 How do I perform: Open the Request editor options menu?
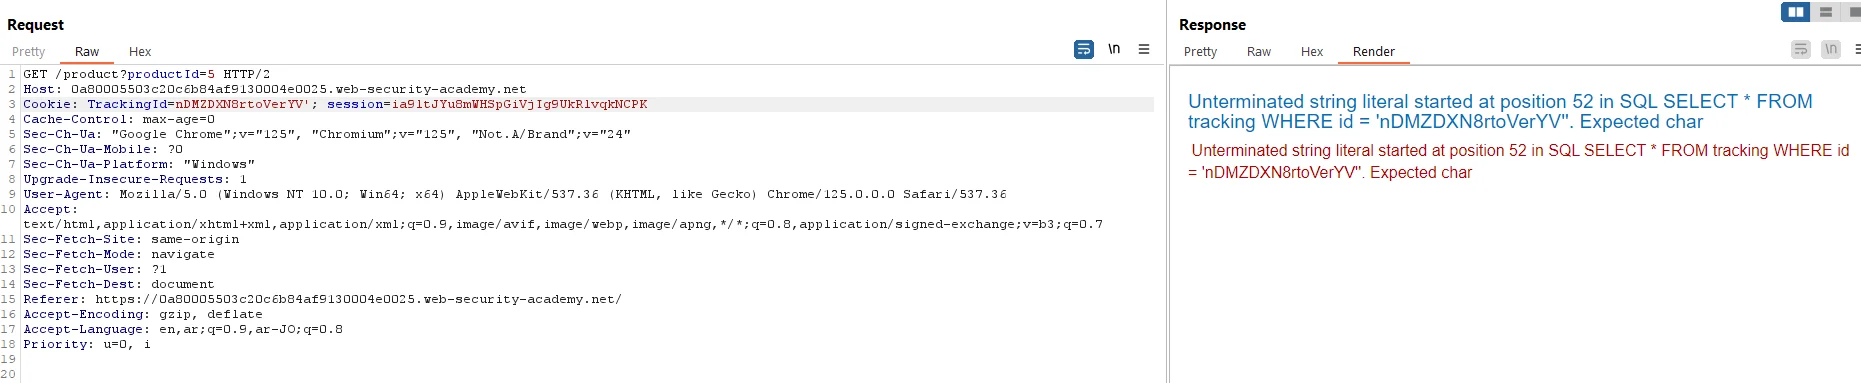pyautogui.click(x=1144, y=49)
